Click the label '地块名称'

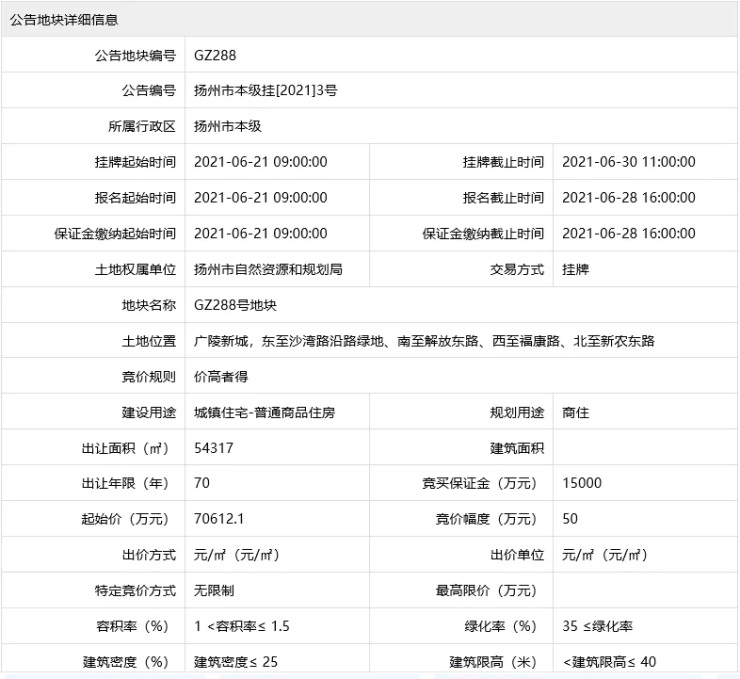point(149,305)
